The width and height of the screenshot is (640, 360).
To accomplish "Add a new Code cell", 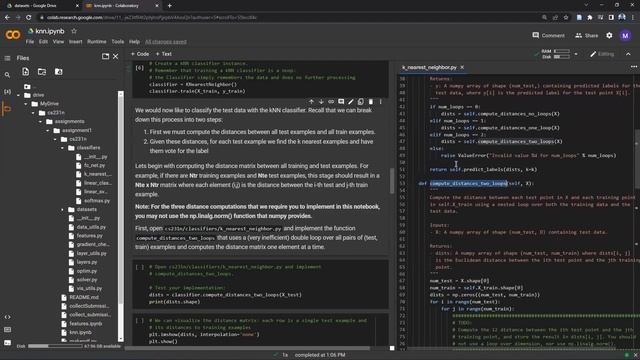I will point(140,54).
